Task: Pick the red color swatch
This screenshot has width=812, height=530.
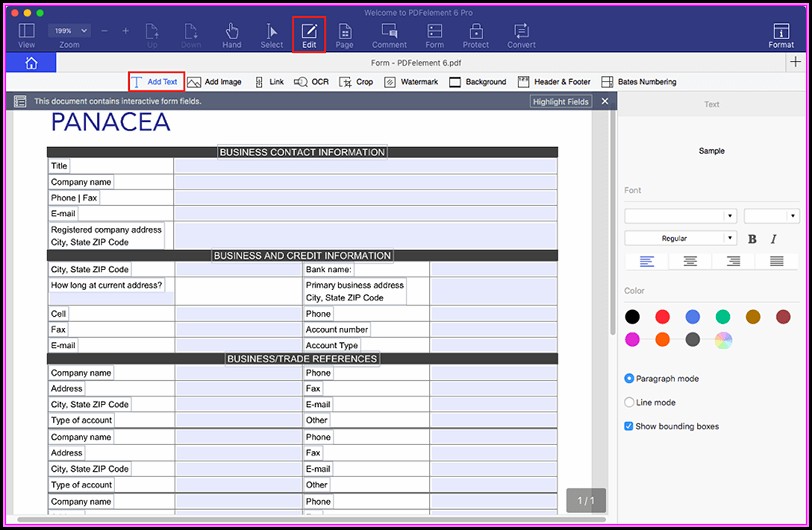Action: pos(662,317)
